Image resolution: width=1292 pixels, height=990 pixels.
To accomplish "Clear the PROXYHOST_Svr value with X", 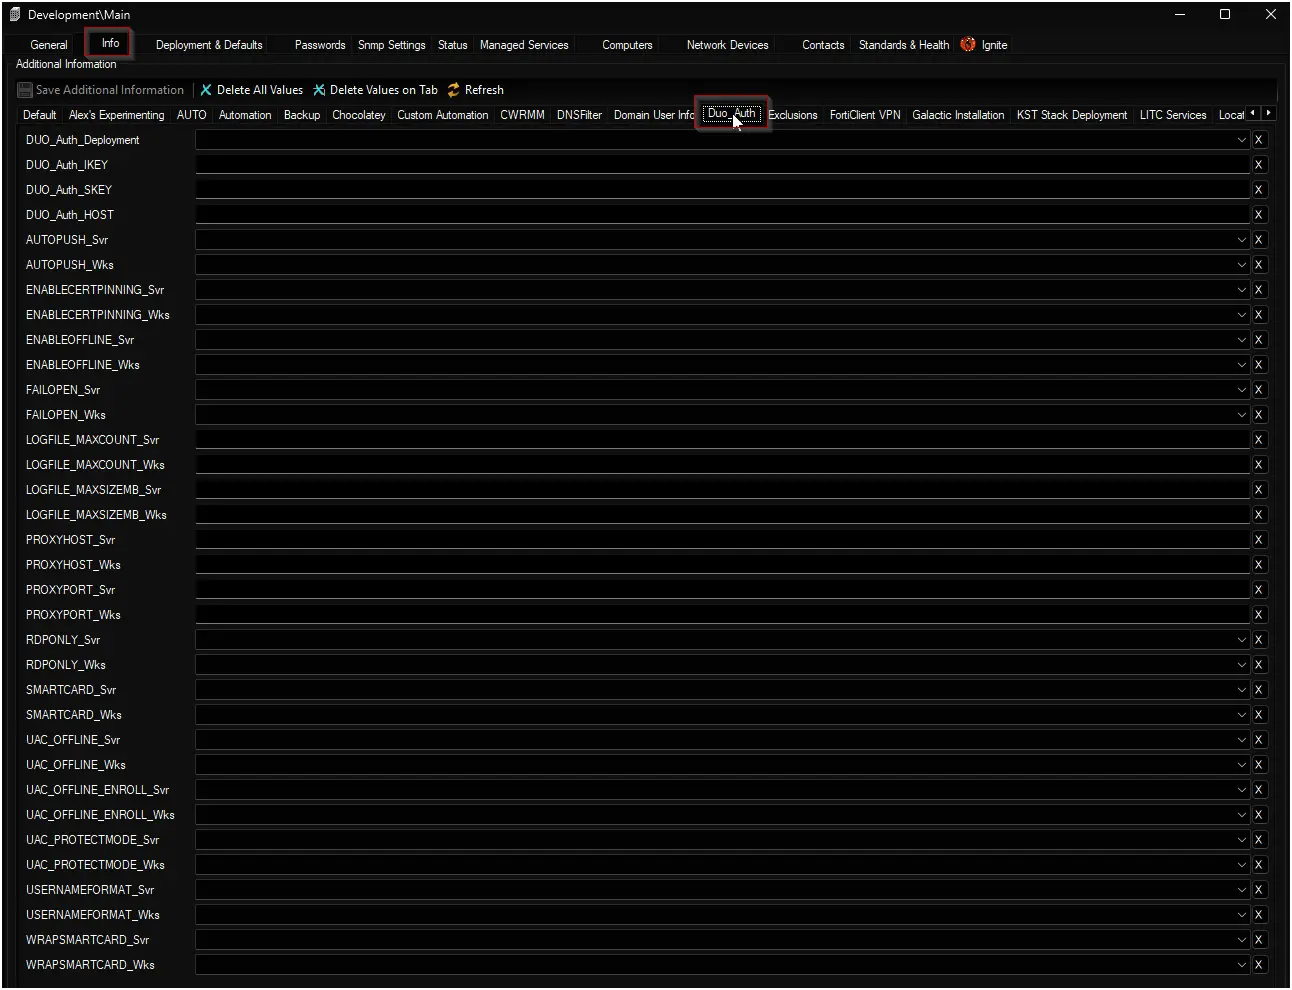I will 1259,540.
